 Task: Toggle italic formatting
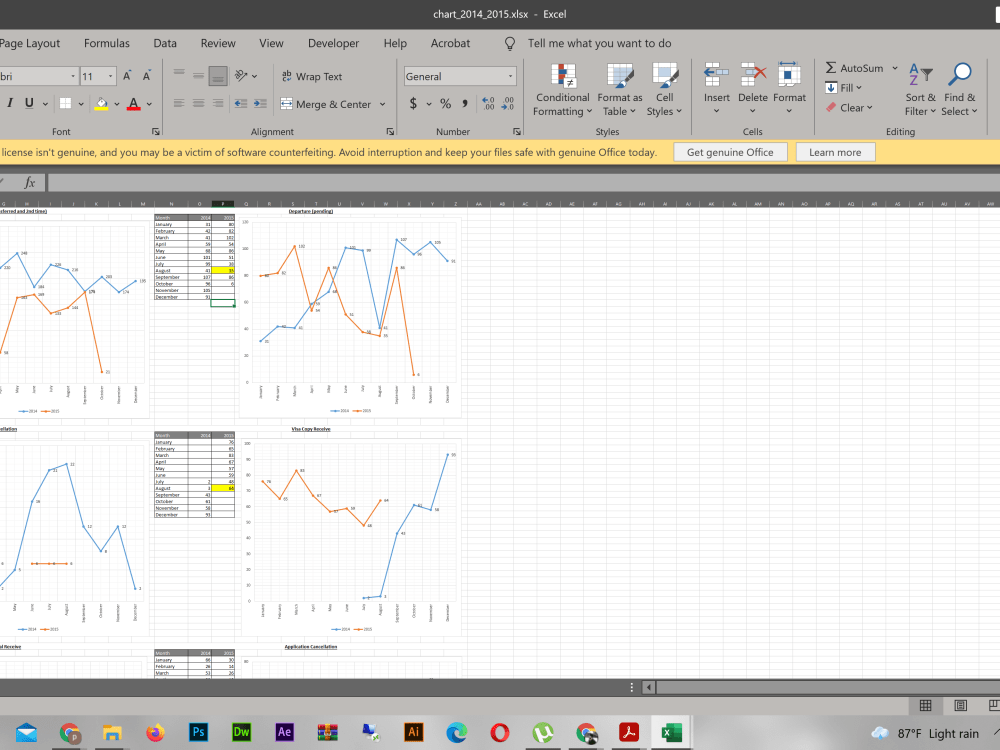[10, 103]
